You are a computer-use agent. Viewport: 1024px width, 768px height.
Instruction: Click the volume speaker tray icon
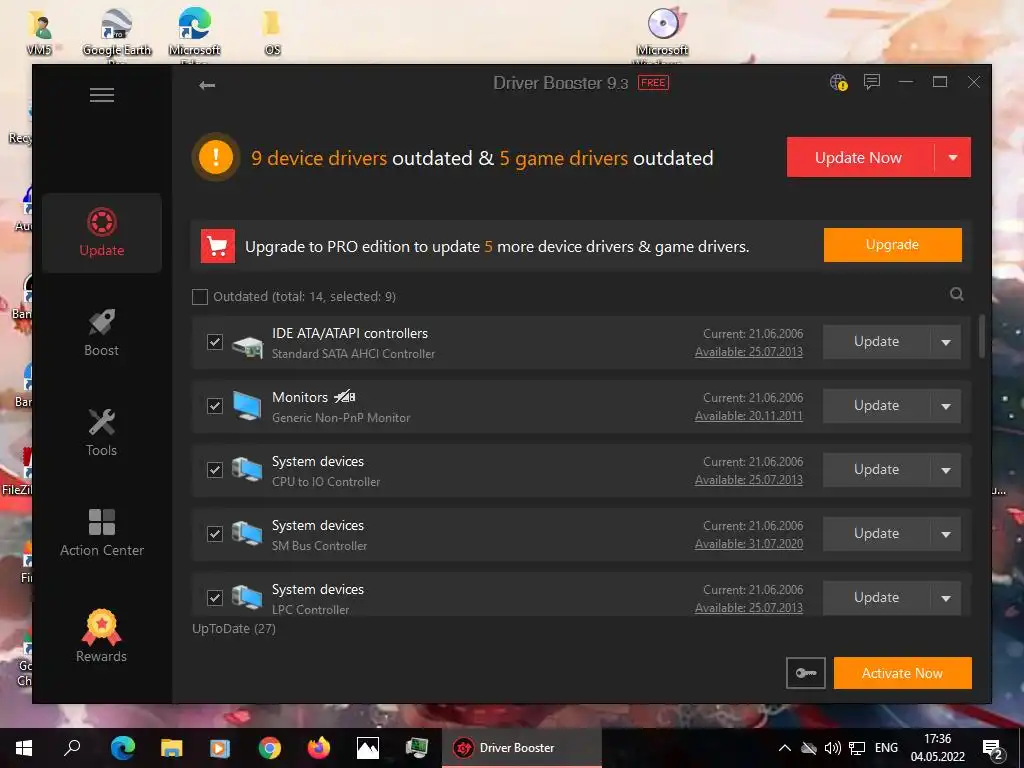pos(832,748)
